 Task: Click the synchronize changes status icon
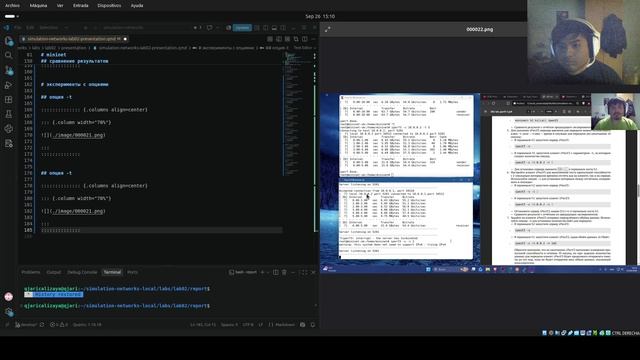click(x=42, y=325)
